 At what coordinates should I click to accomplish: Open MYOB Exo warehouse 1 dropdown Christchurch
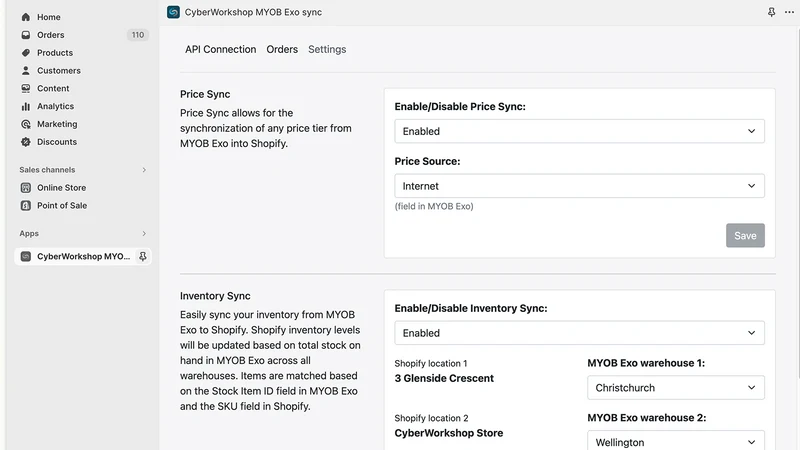(676, 388)
